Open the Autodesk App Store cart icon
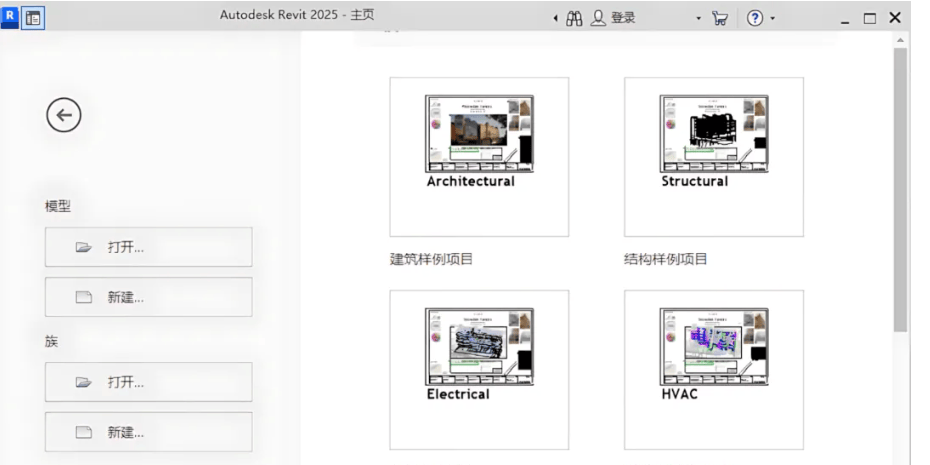Viewport: 930px width, 465px height. click(x=720, y=18)
